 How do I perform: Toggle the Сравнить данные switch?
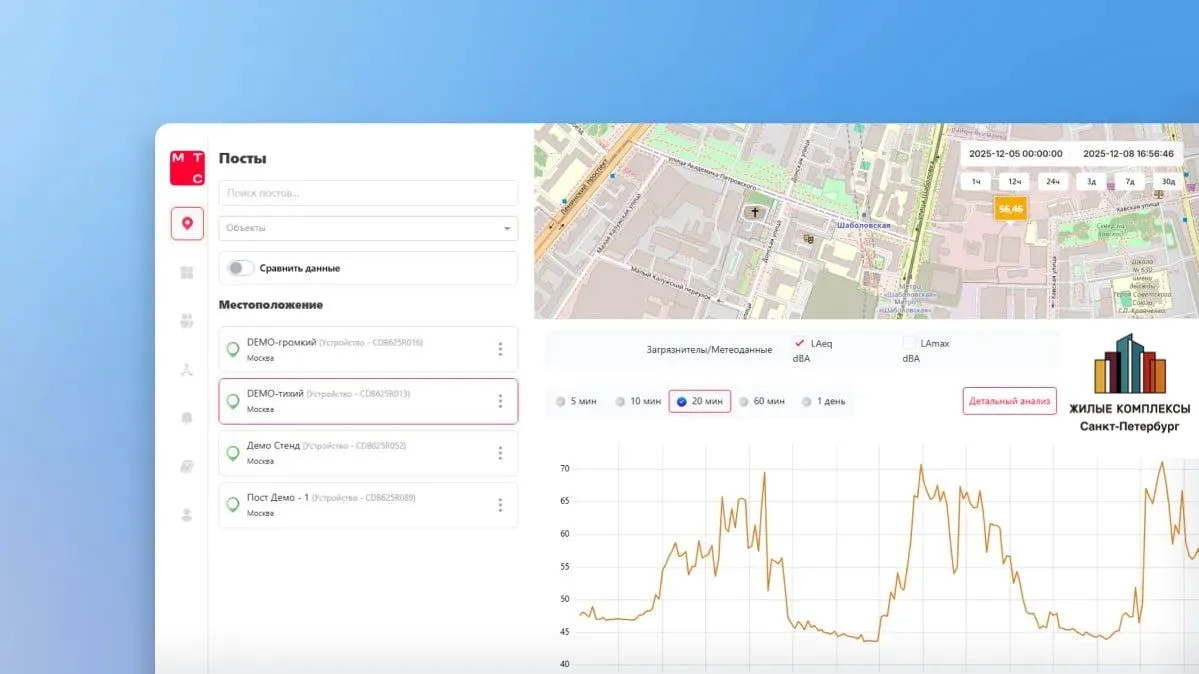tap(240, 268)
